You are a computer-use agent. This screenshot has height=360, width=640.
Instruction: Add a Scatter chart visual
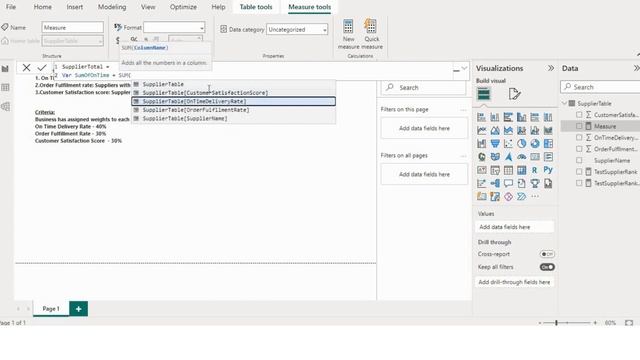[x=508, y=144]
